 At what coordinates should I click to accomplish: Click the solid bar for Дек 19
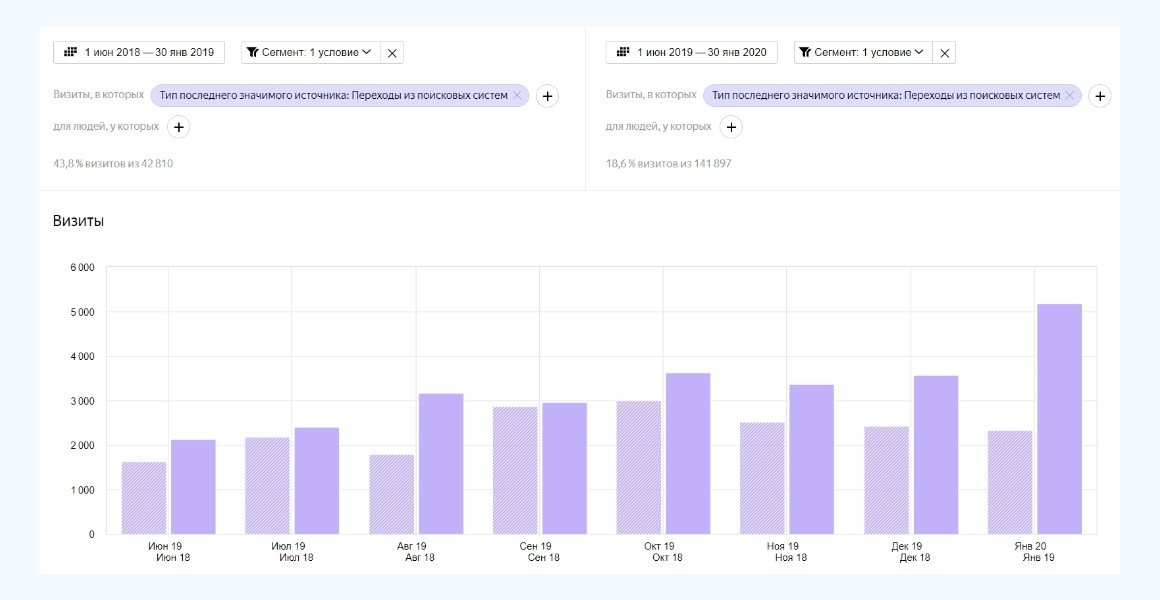click(935, 455)
